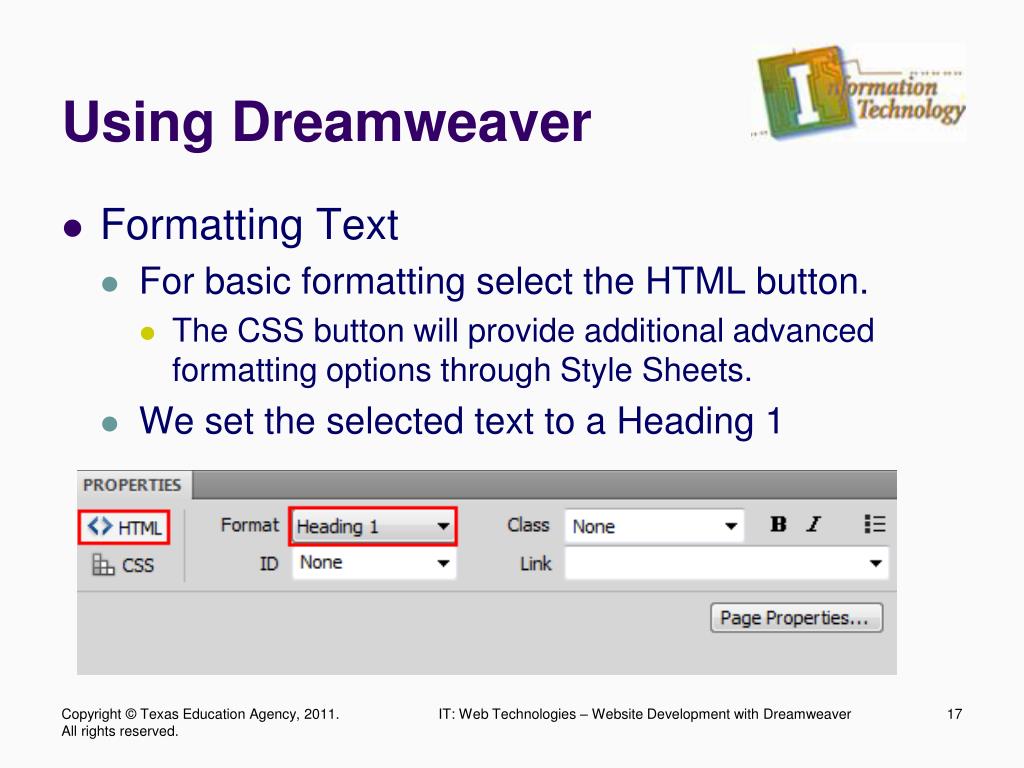
Task: Select the PROPERTIES panel tab
Action: tap(133, 485)
